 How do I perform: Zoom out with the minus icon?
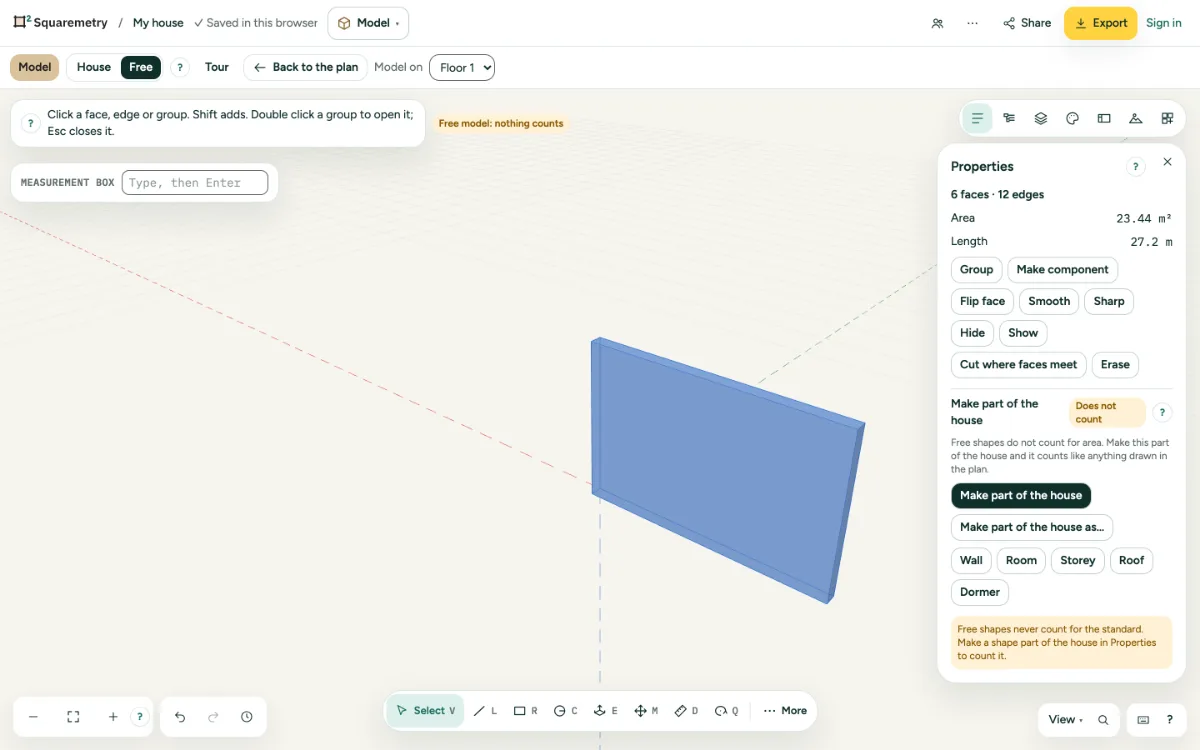coord(33,717)
